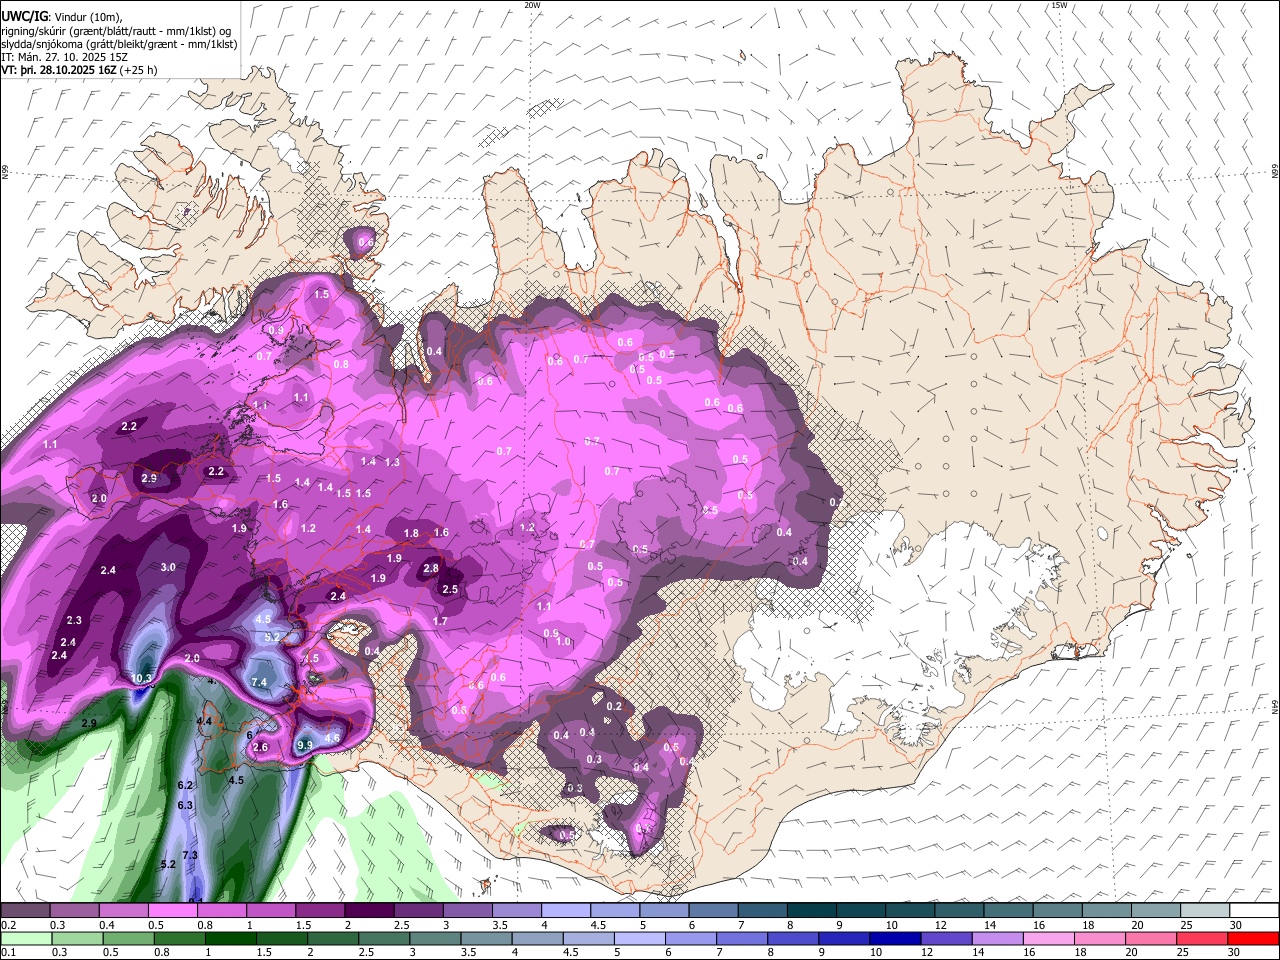Viewport: 1280px width, 960px height.
Task: Pick top legend swatch between 2 and 2.5
Action: (x=369, y=910)
